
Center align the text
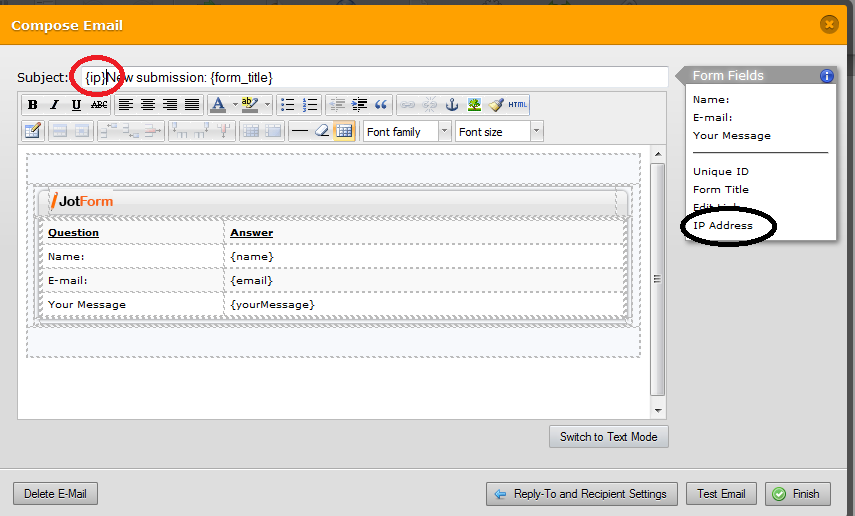pos(148,105)
